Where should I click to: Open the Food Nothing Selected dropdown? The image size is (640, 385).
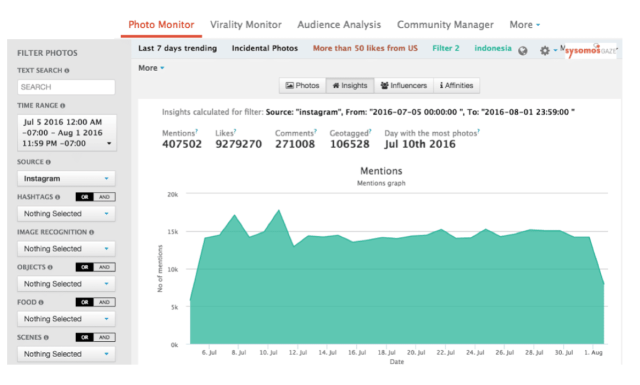point(66,319)
